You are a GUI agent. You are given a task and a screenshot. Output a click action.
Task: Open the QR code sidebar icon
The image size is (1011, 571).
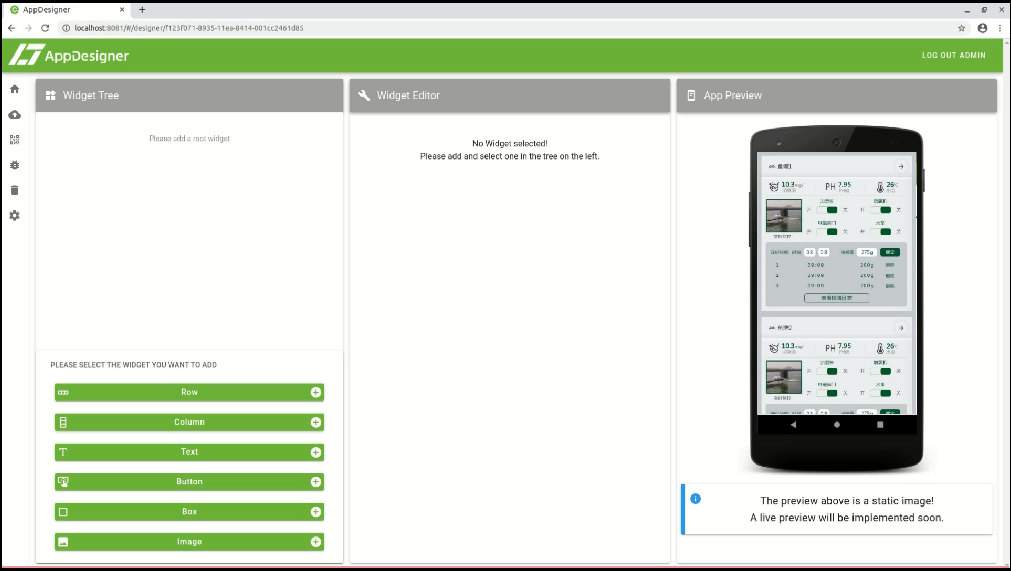pos(14,140)
